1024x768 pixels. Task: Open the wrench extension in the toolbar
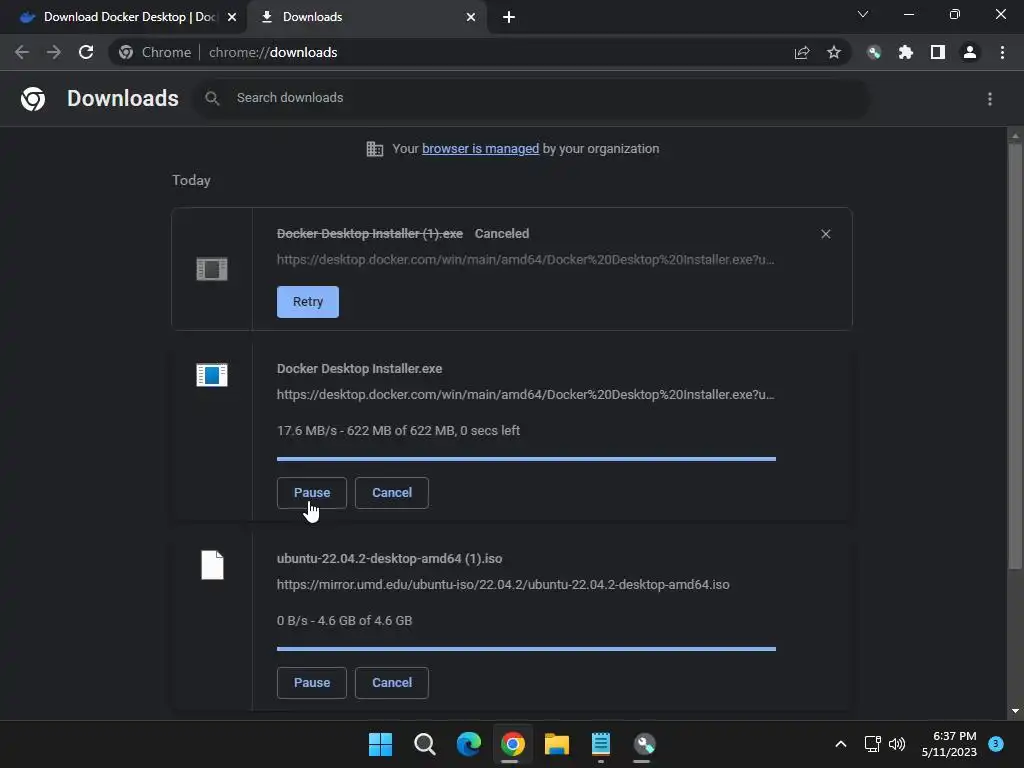coord(874,52)
